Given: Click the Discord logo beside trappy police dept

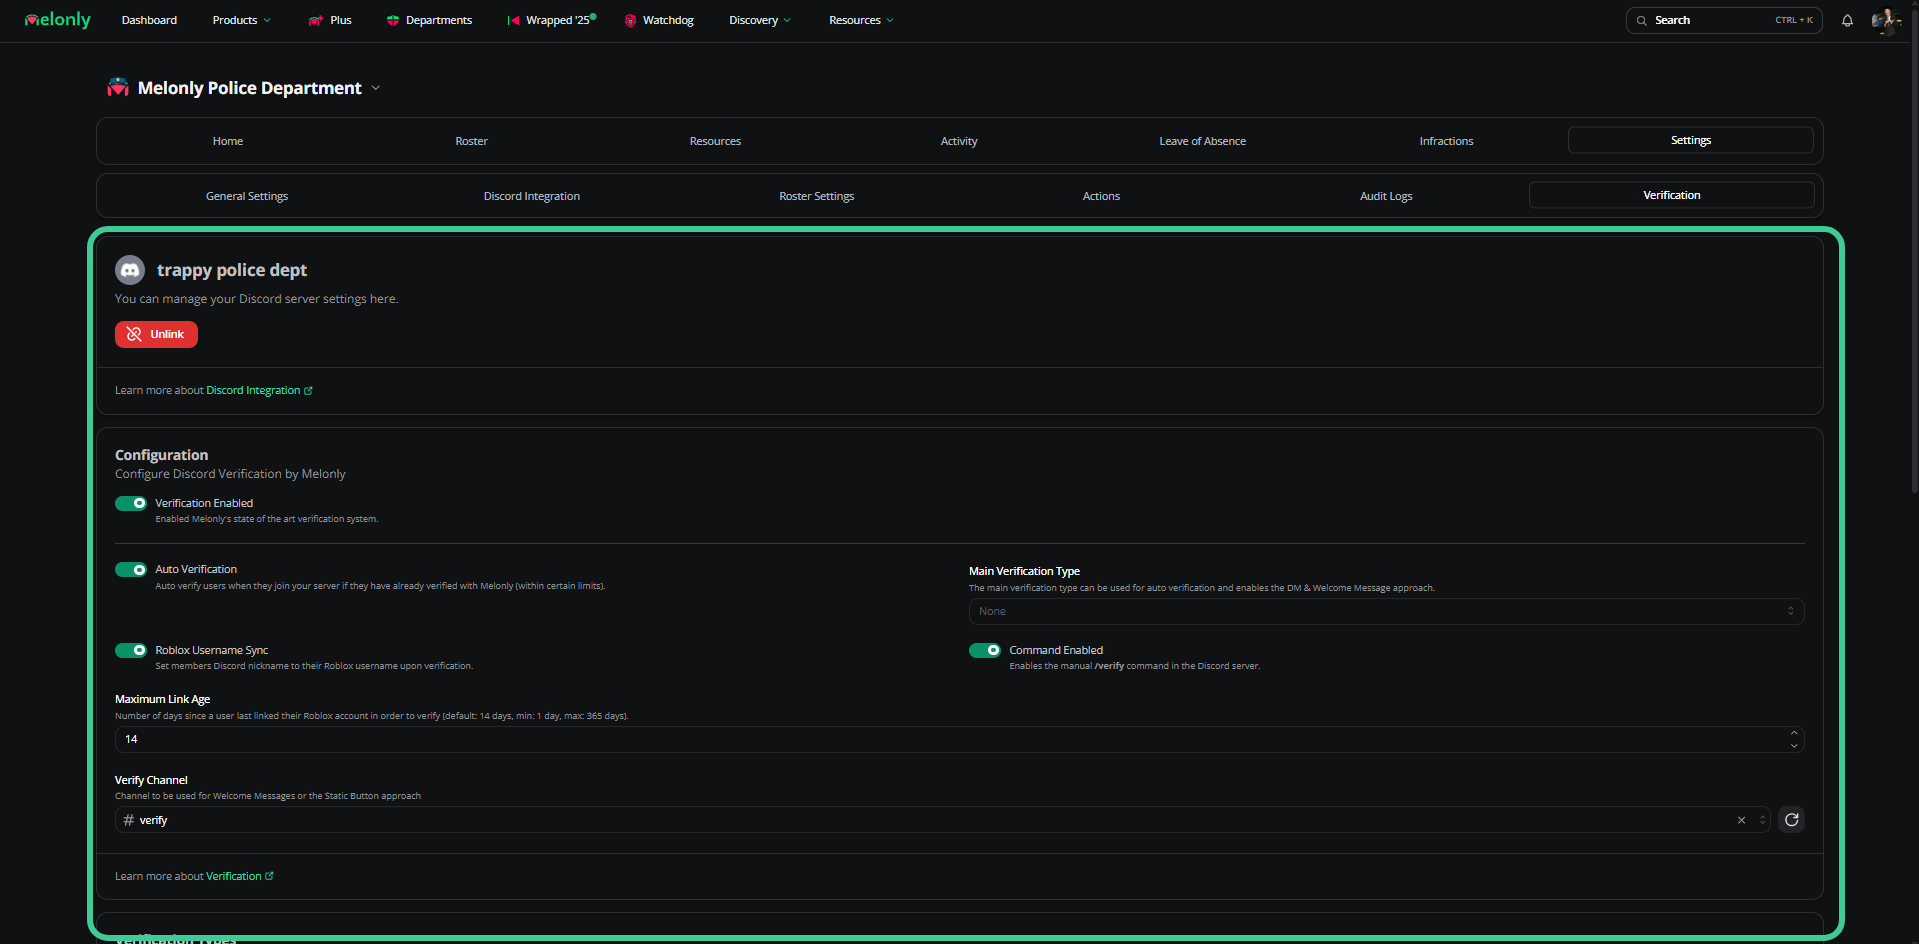Looking at the screenshot, I should click(130, 270).
